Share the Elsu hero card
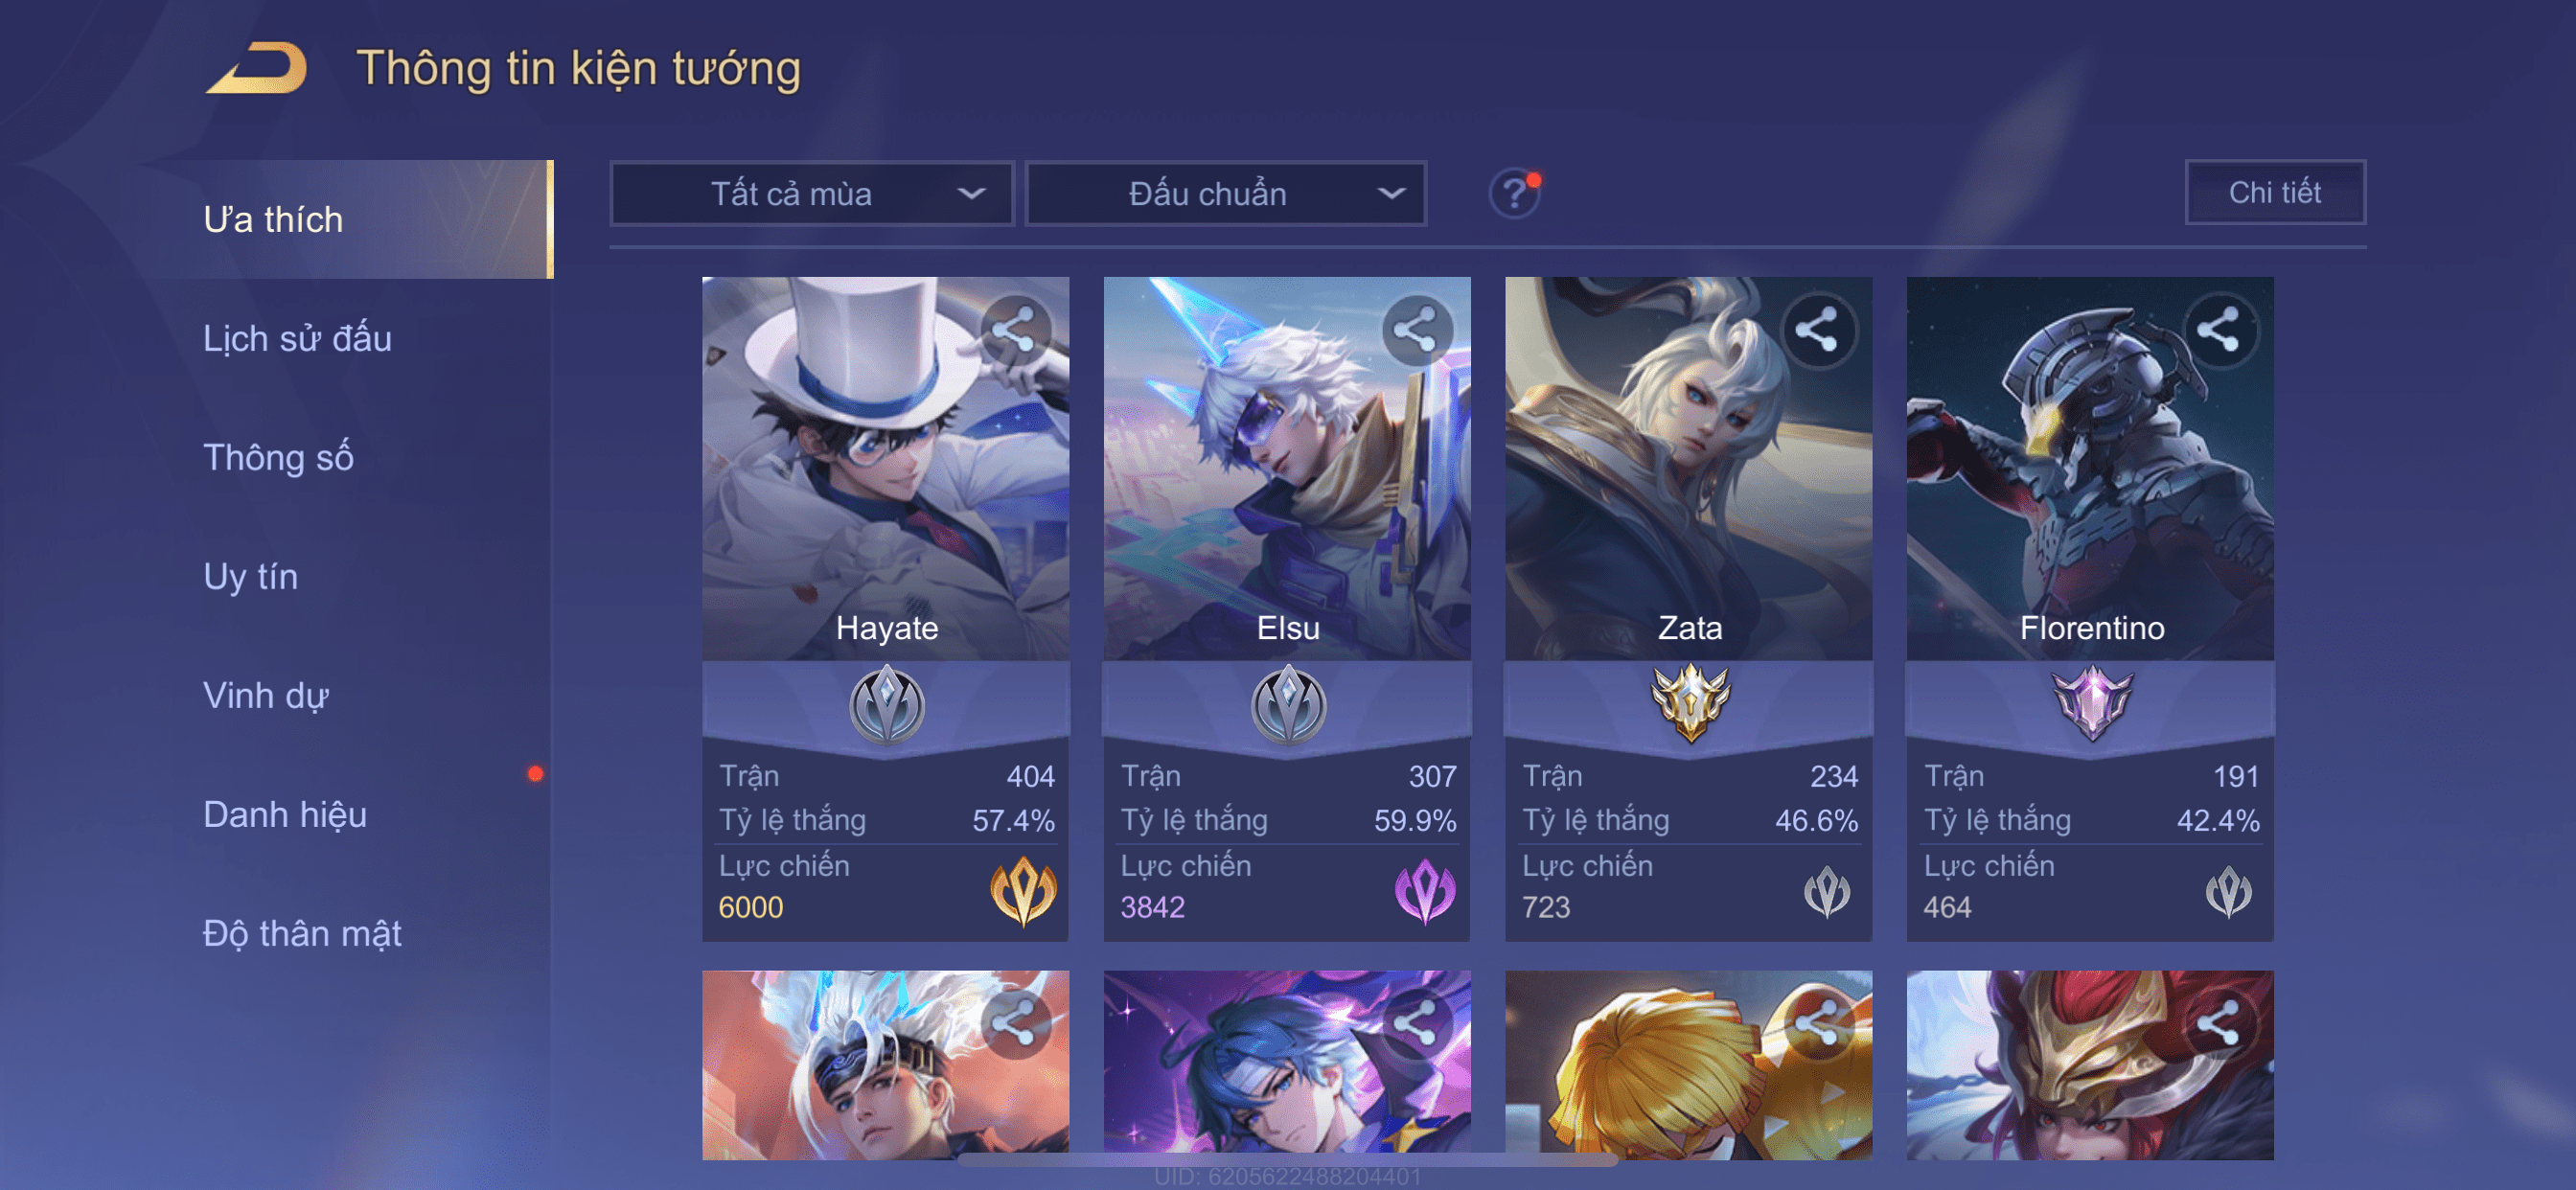Image resolution: width=2576 pixels, height=1190 pixels. point(1416,330)
